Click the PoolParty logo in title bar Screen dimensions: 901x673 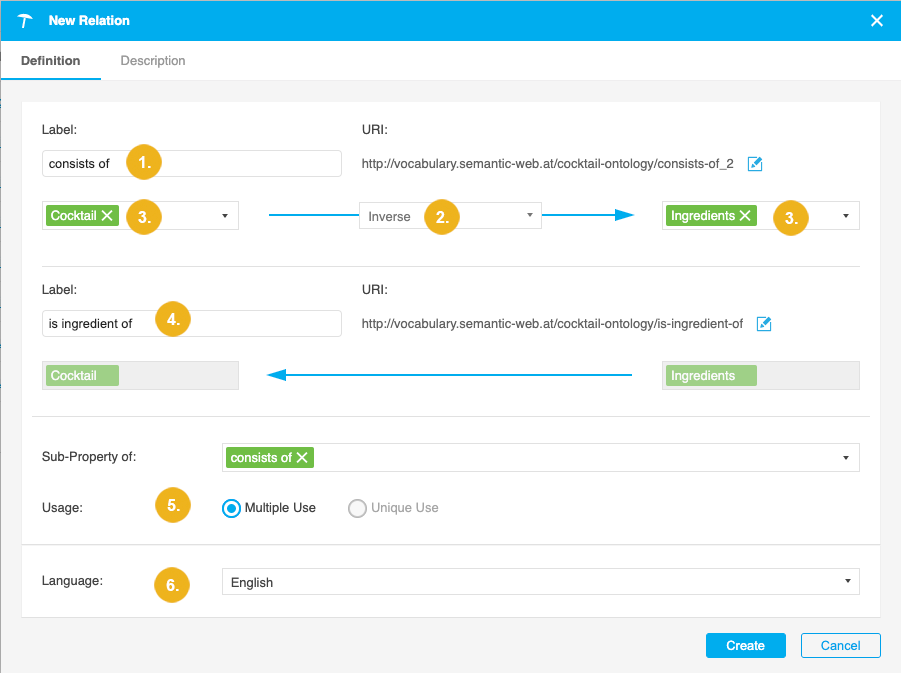tap(26, 21)
